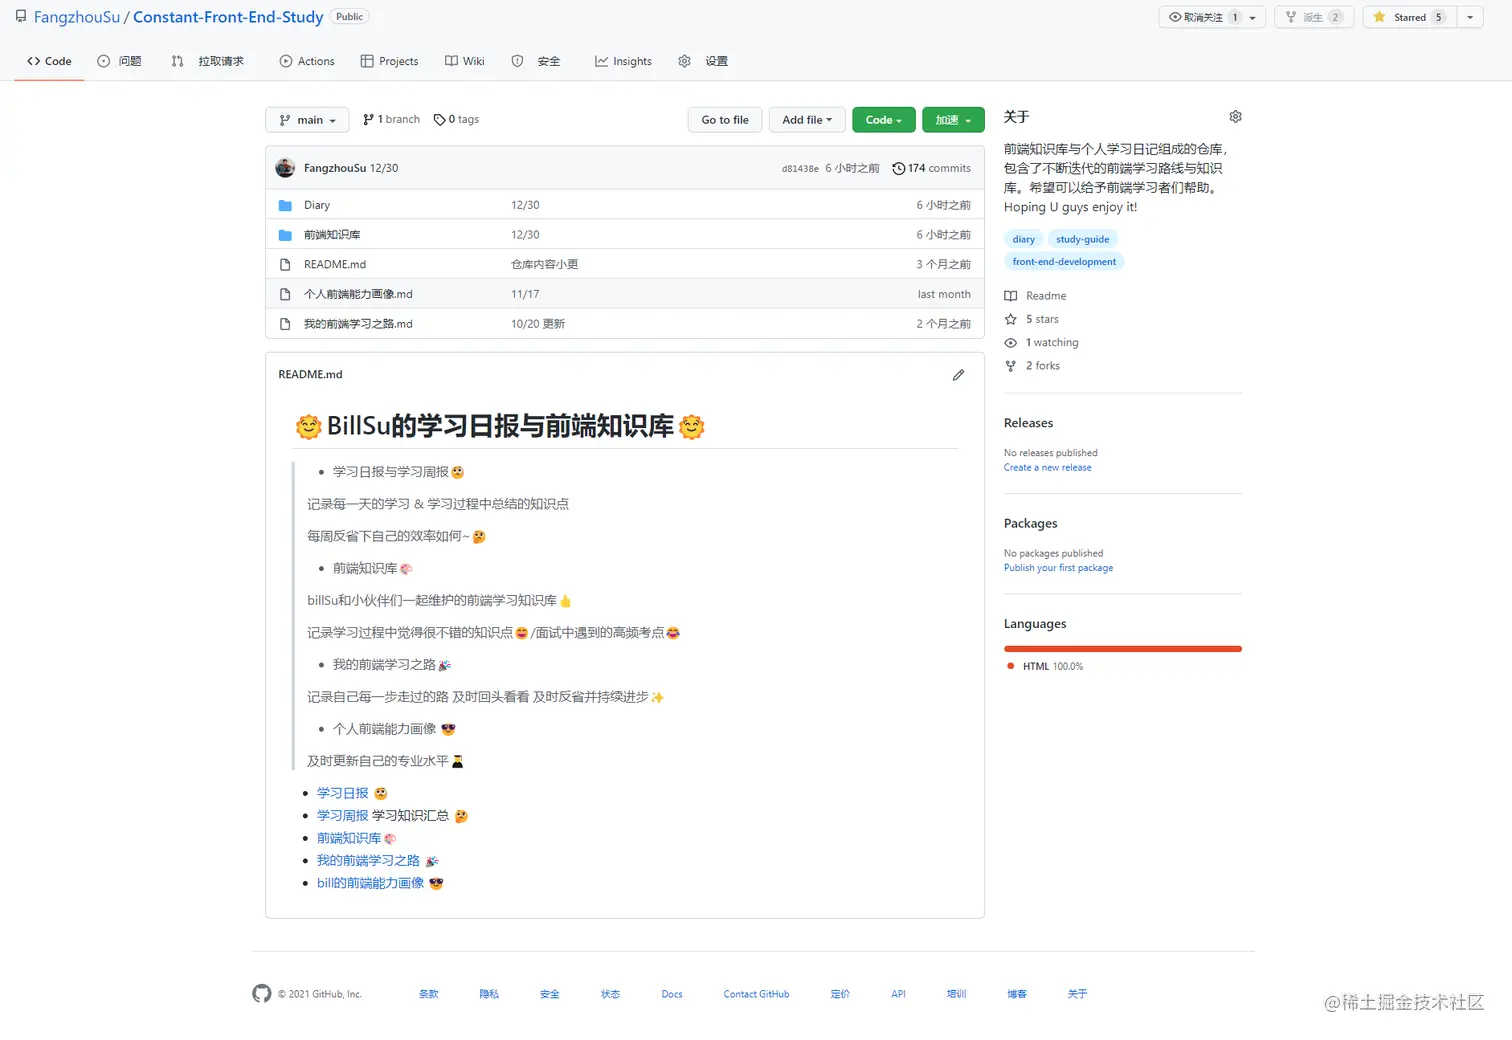Click the 派生 fork button
Screen dimensions: 1512x1040
point(1314,17)
